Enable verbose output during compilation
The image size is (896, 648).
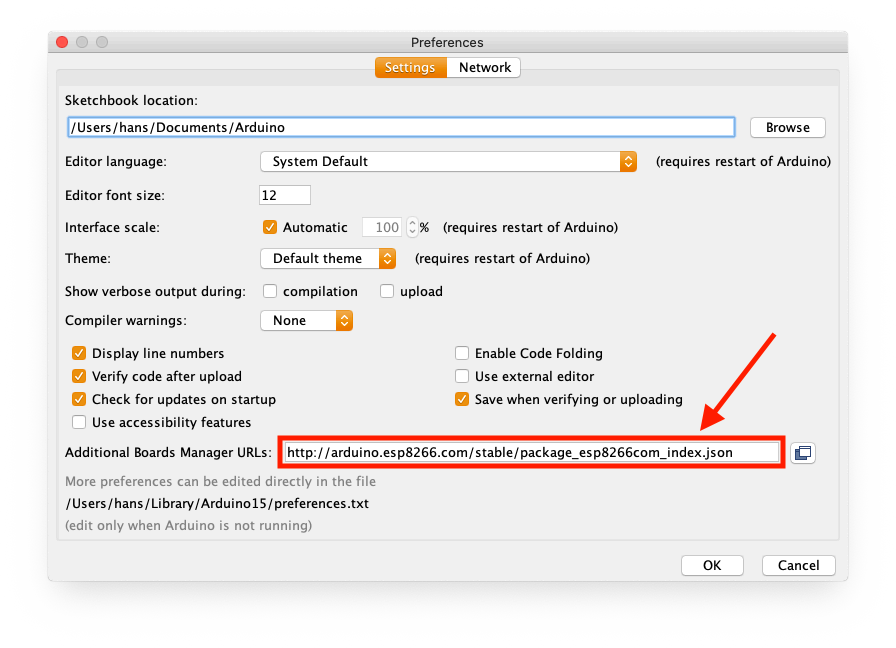click(270, 292)
